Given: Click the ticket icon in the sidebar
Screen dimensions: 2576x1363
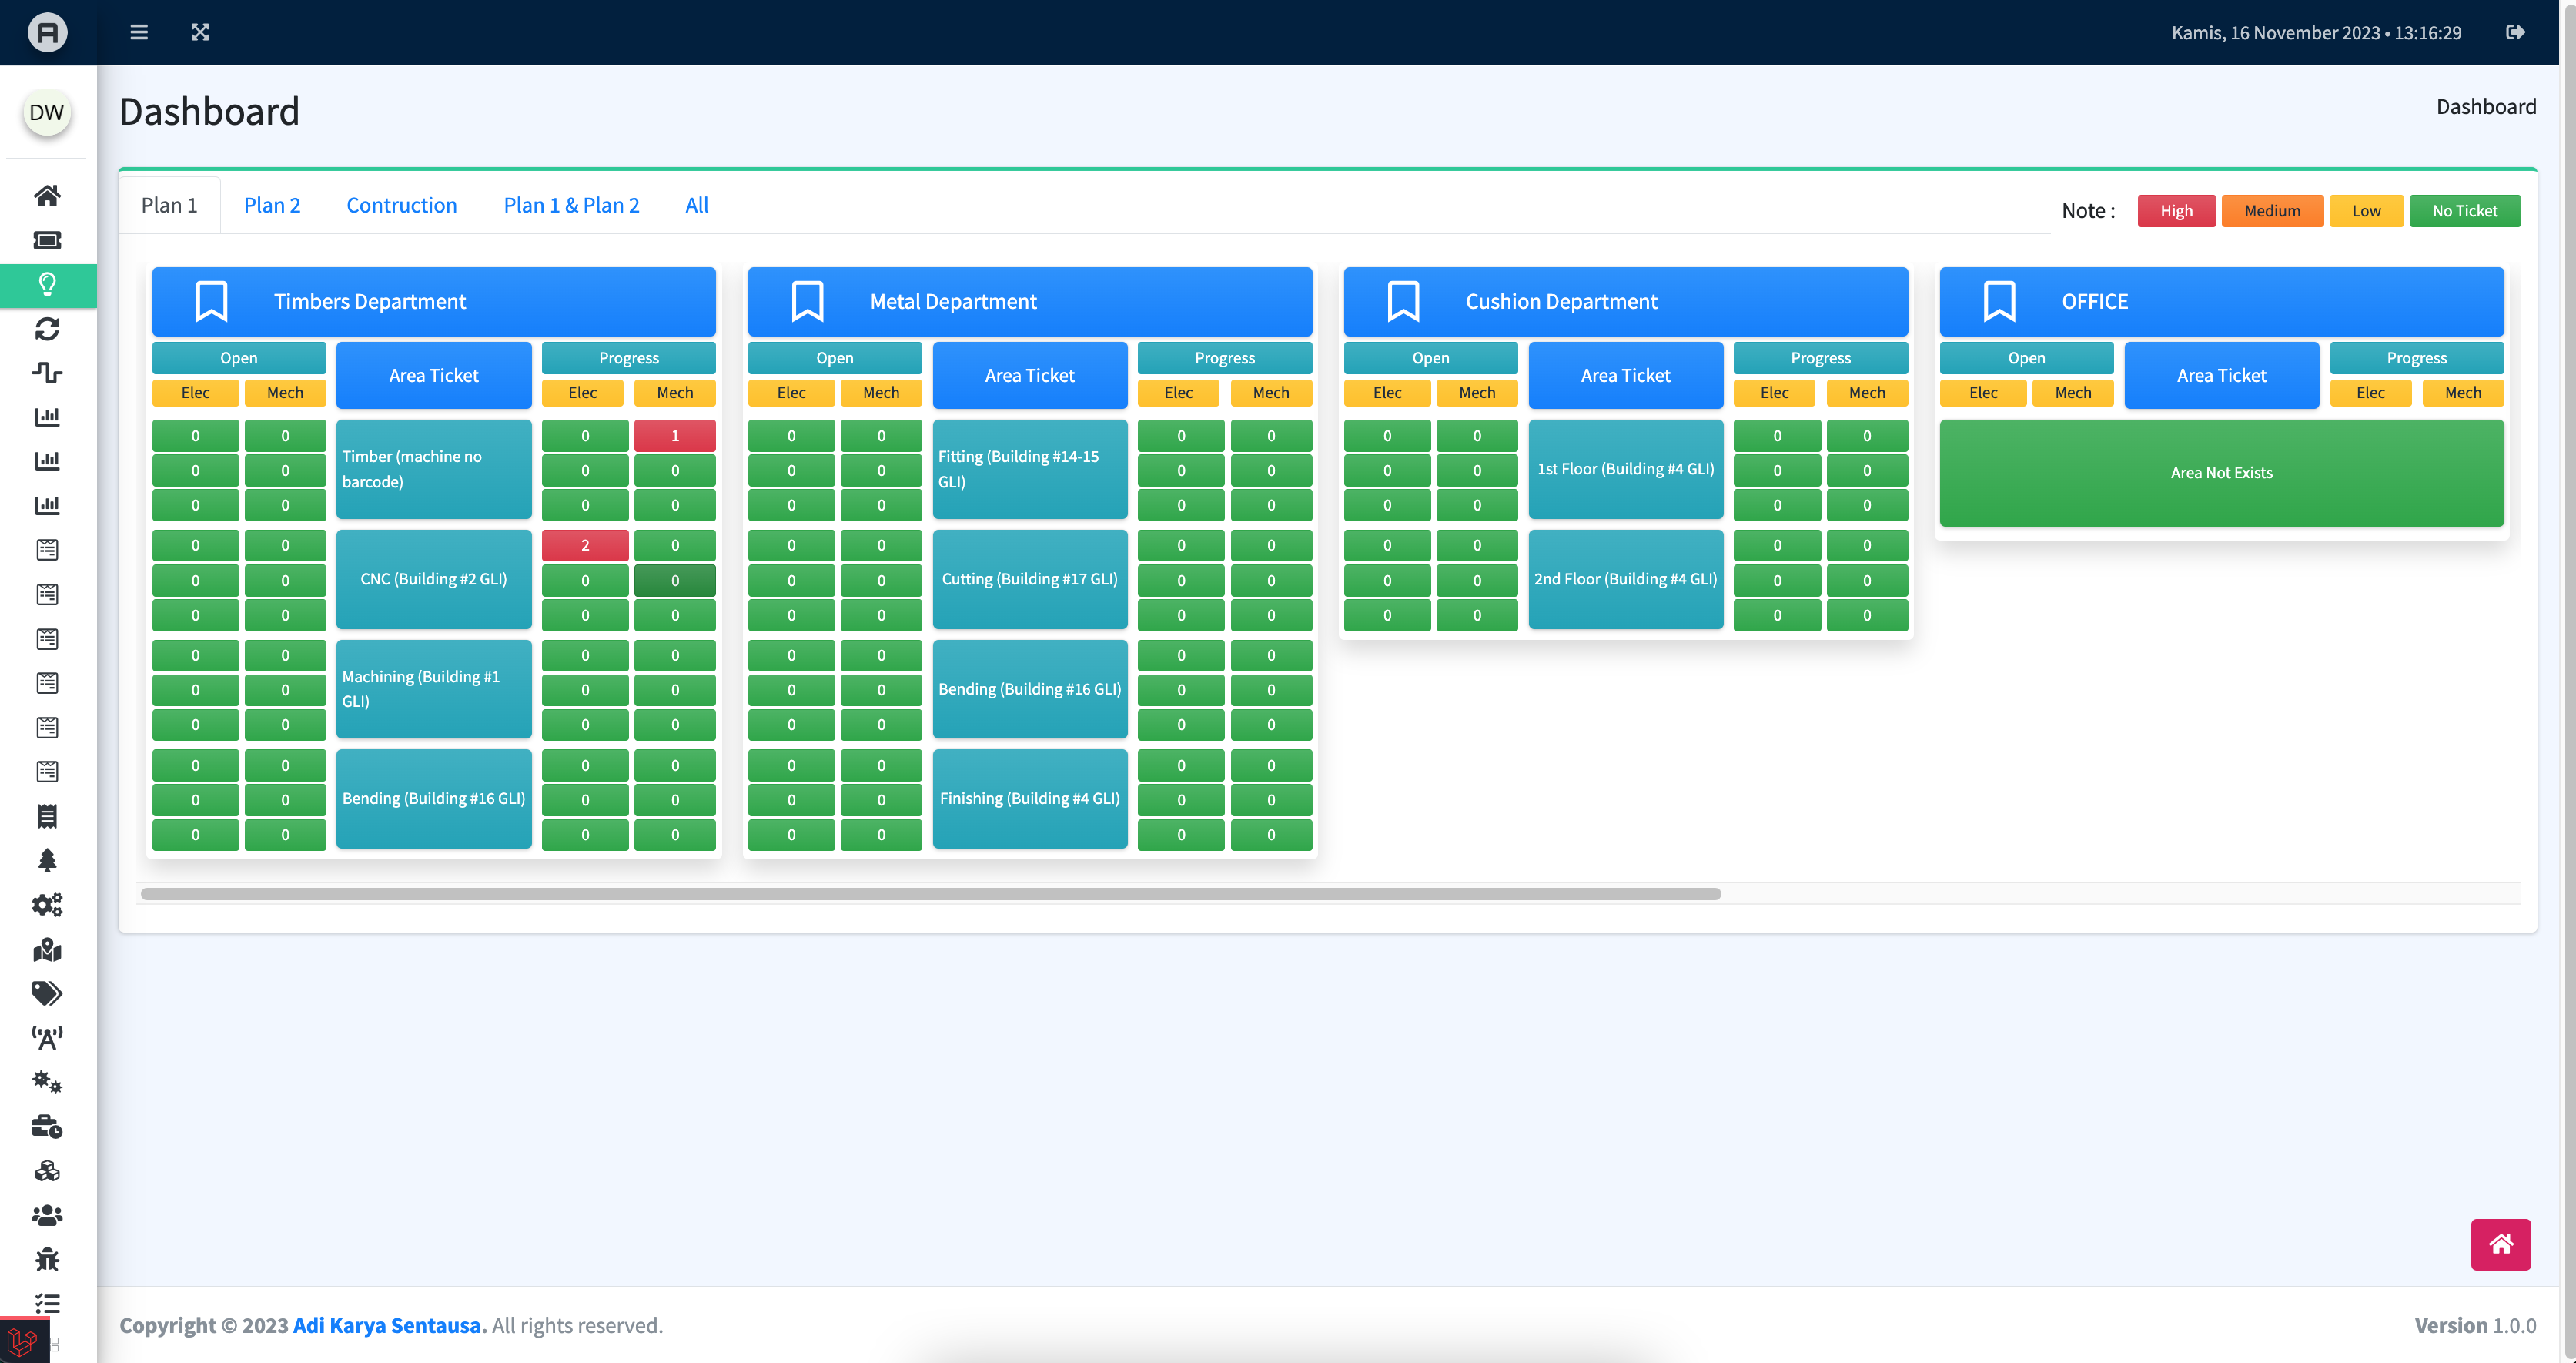Looking at the screenshot, I should coord(47,240).
